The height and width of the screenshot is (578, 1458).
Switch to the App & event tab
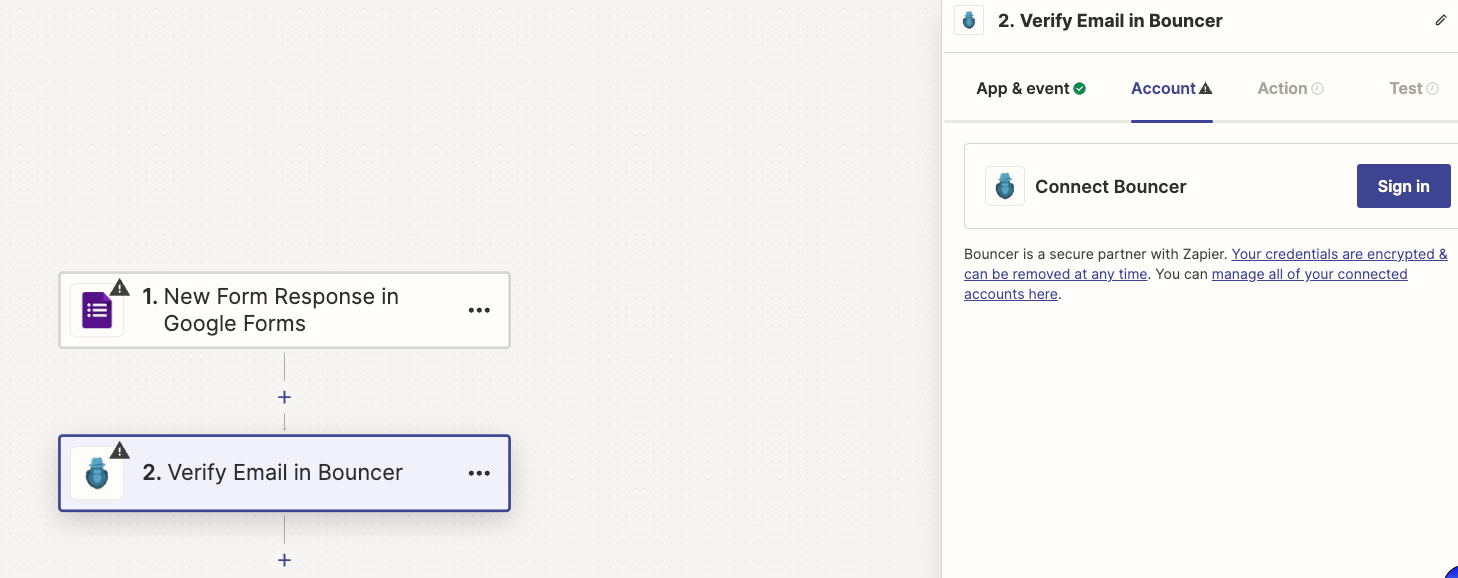pyautogui.click(x=1031, y=88)
